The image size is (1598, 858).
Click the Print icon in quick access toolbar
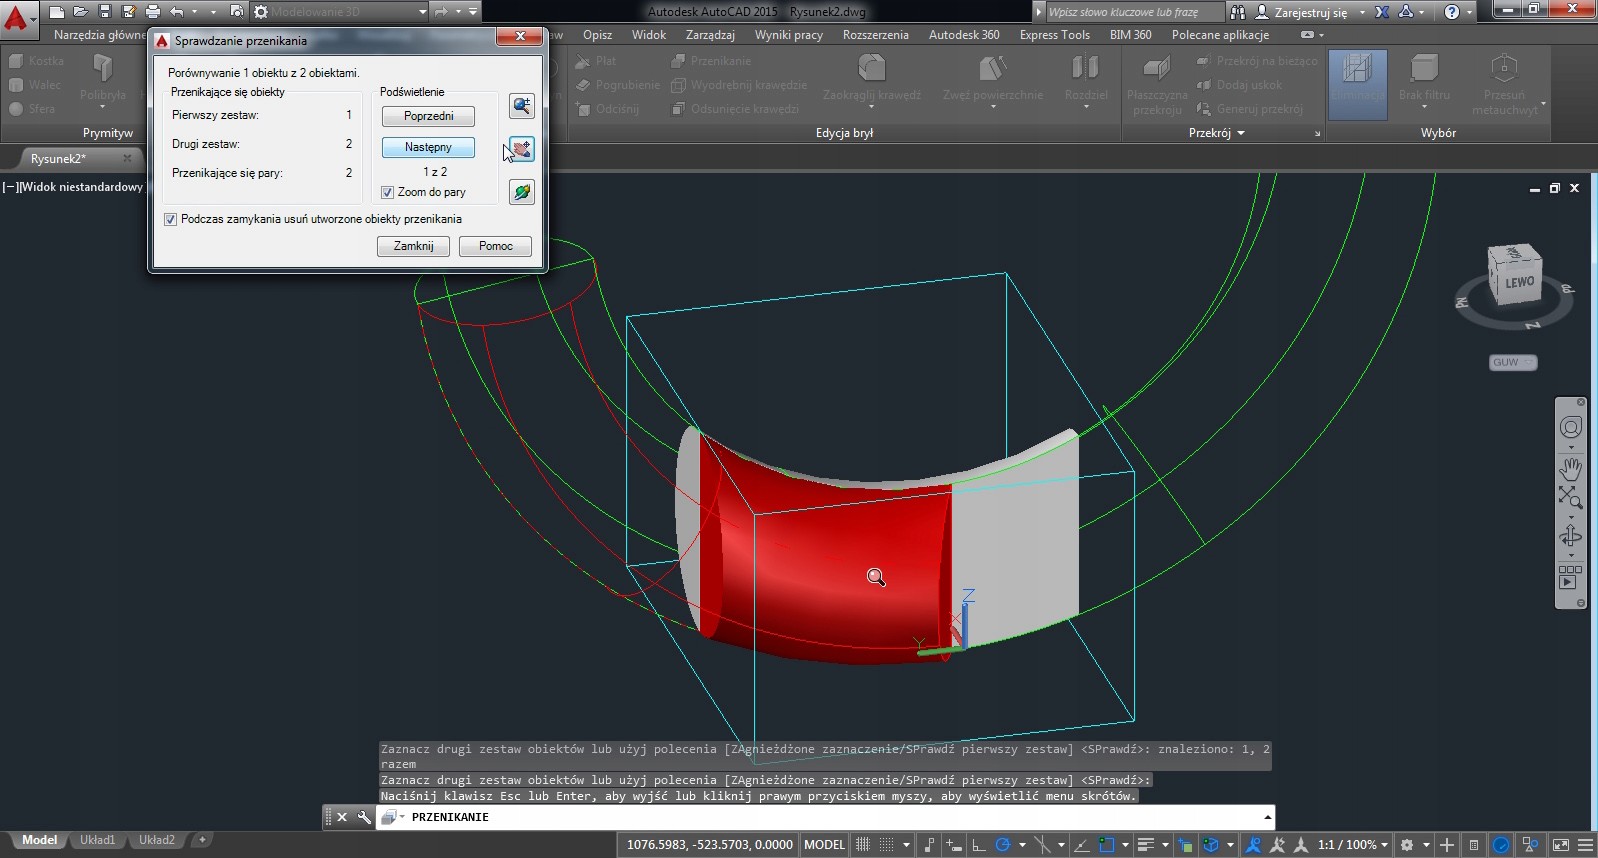coord(152,12)
